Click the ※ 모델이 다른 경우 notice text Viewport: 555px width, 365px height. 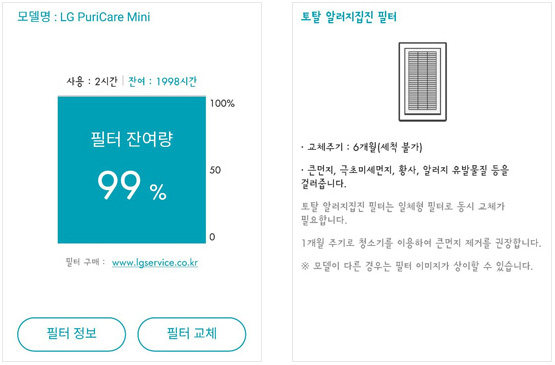click(417, 266)
